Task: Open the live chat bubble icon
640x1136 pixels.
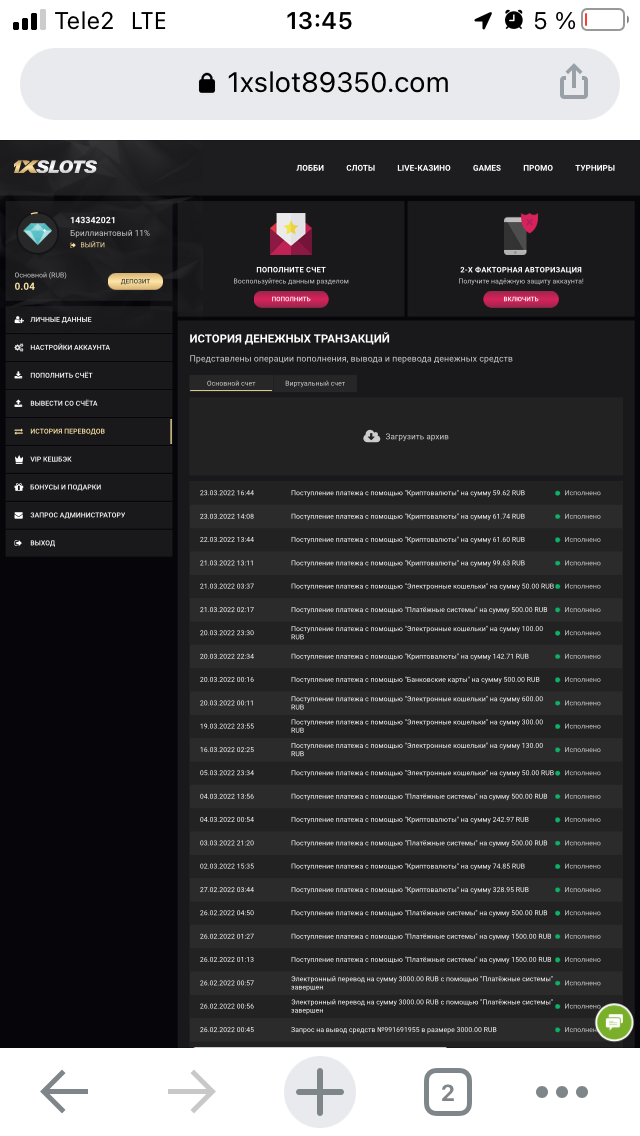Action: [x=614, y=1022]
